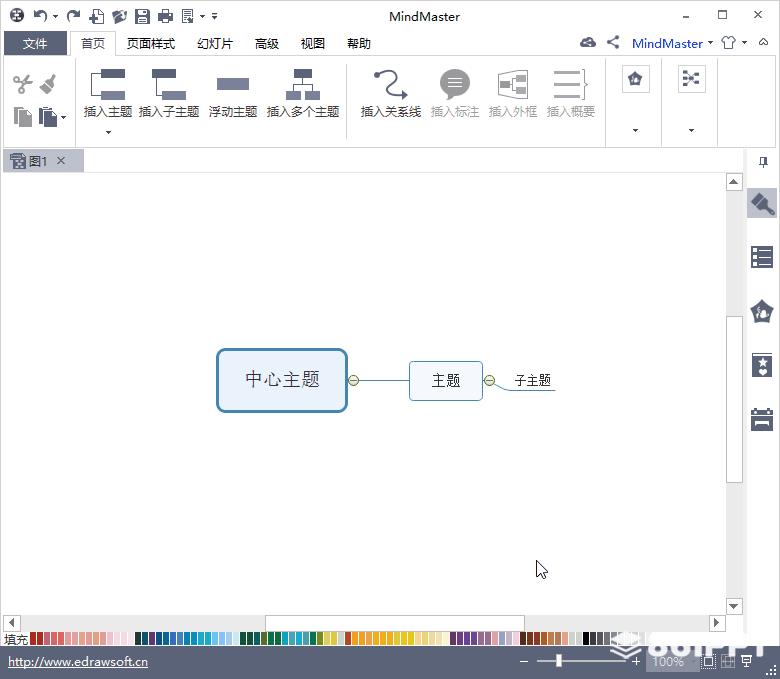Select the 子主题 node
The height and width of the screenshot is (679, 780).
click(533, 381)
